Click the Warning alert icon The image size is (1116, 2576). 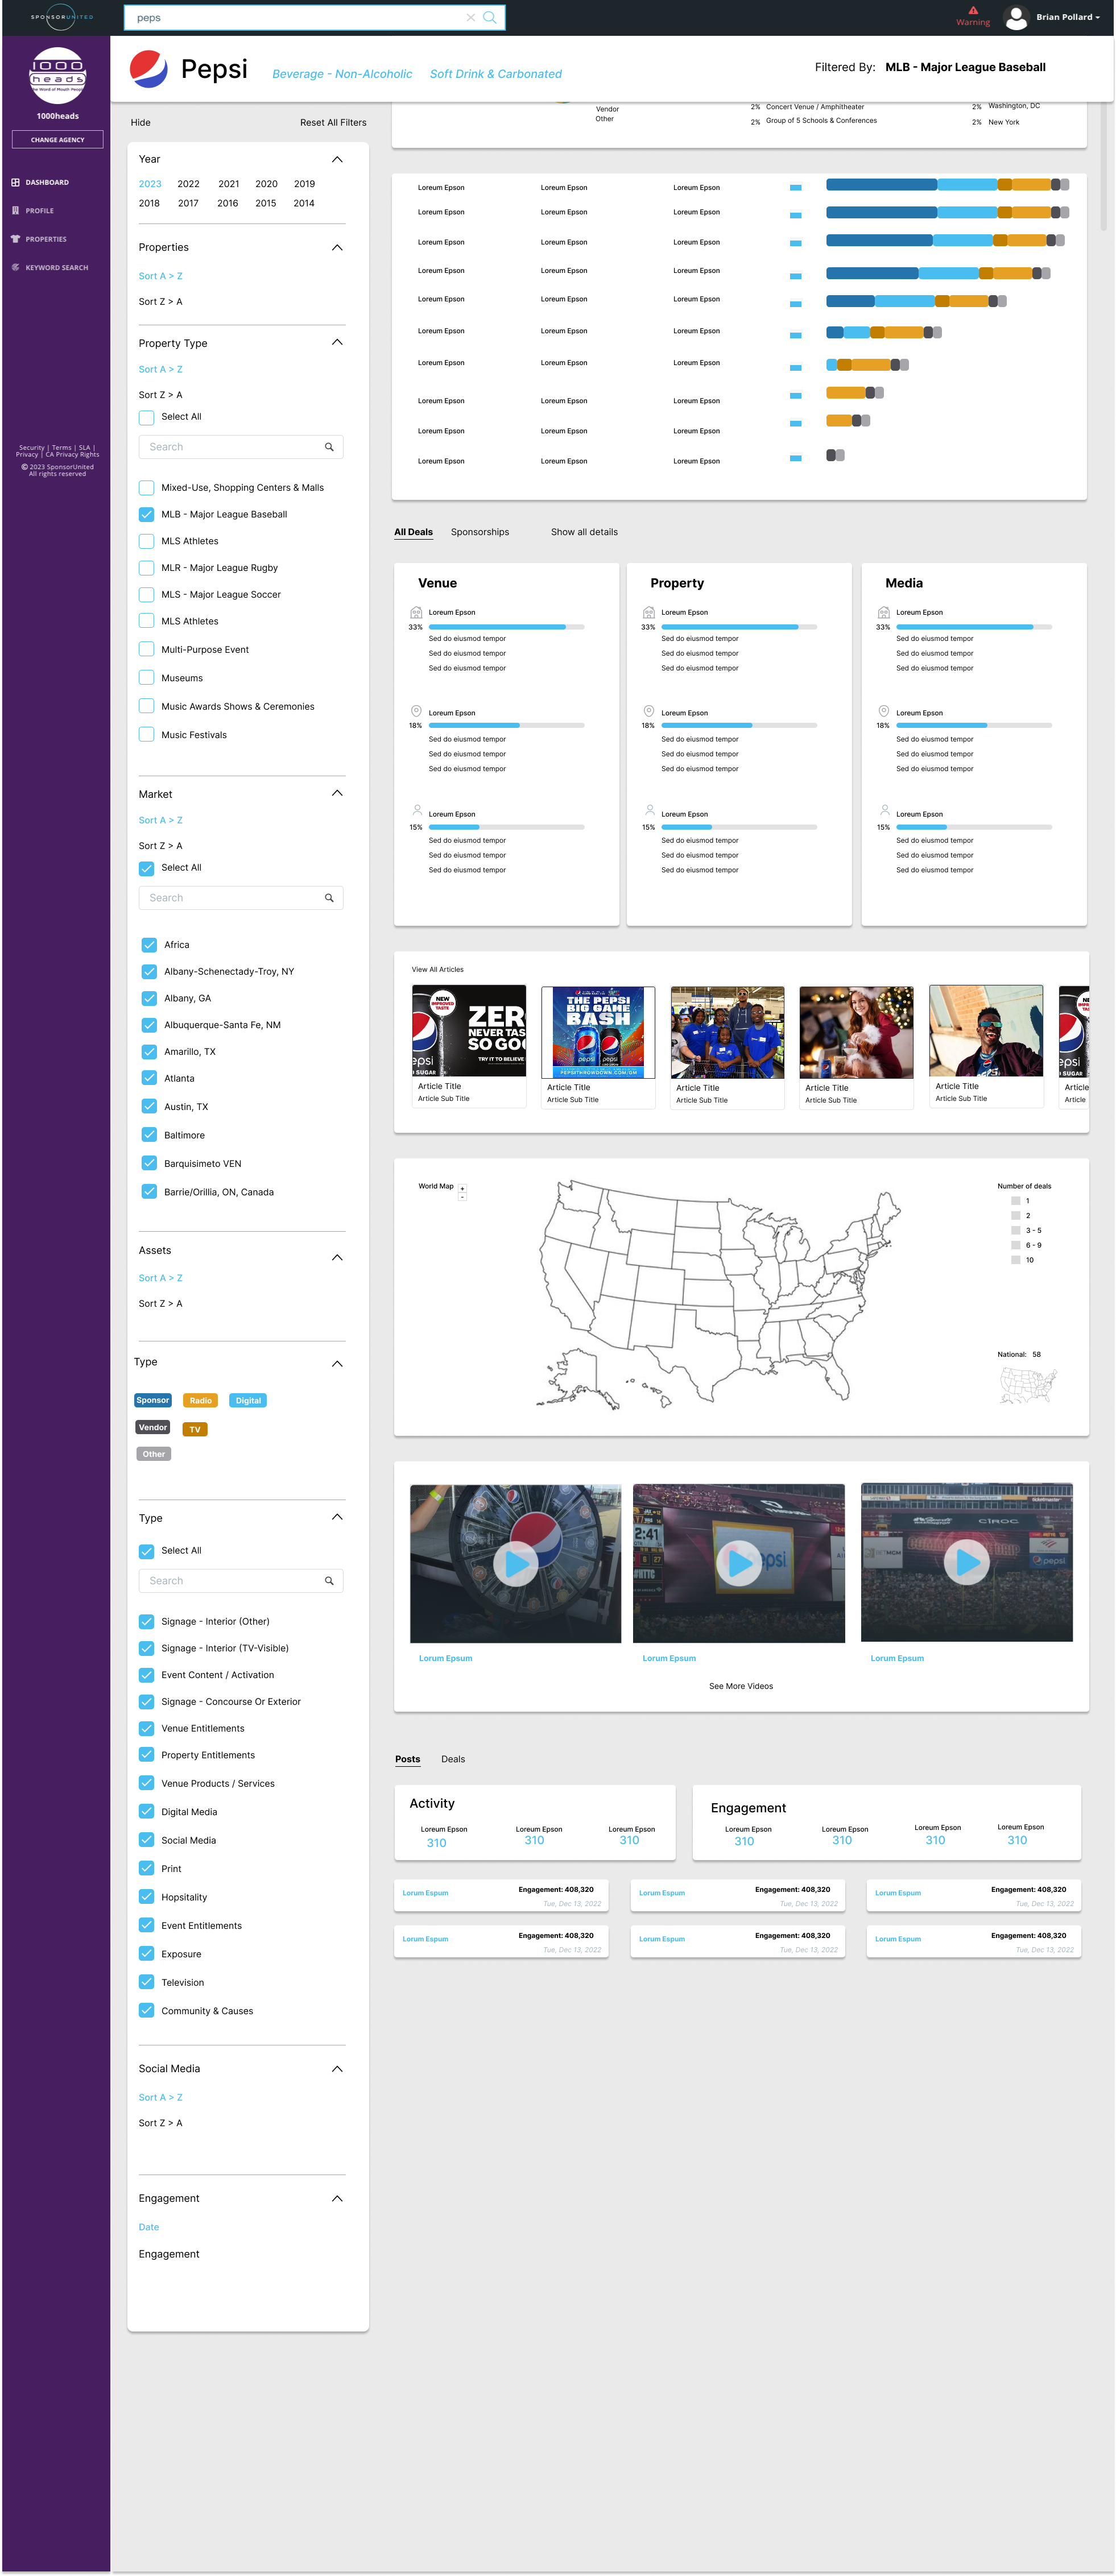[x=972, y=11]
